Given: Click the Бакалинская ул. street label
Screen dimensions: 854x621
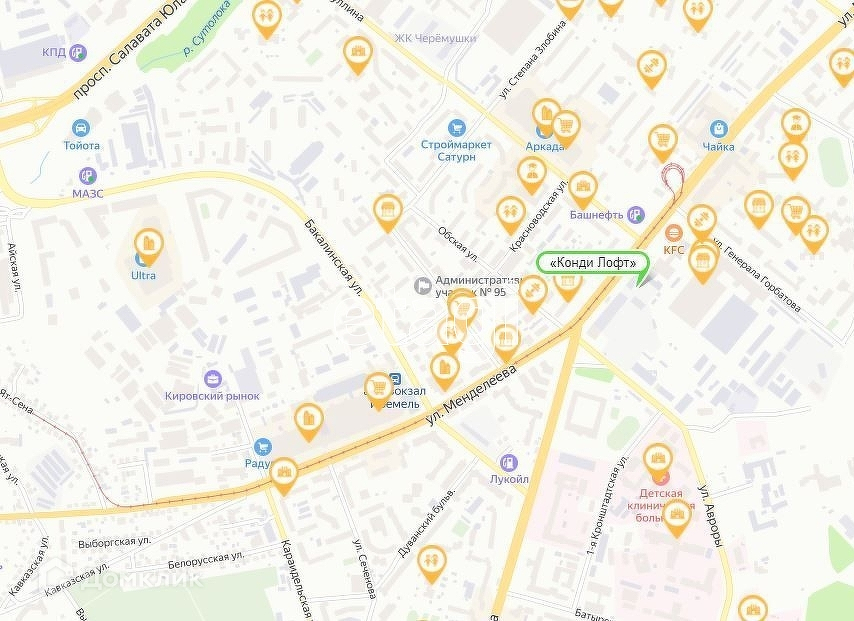Looking at the screenshot, I should tap(333, 258).
